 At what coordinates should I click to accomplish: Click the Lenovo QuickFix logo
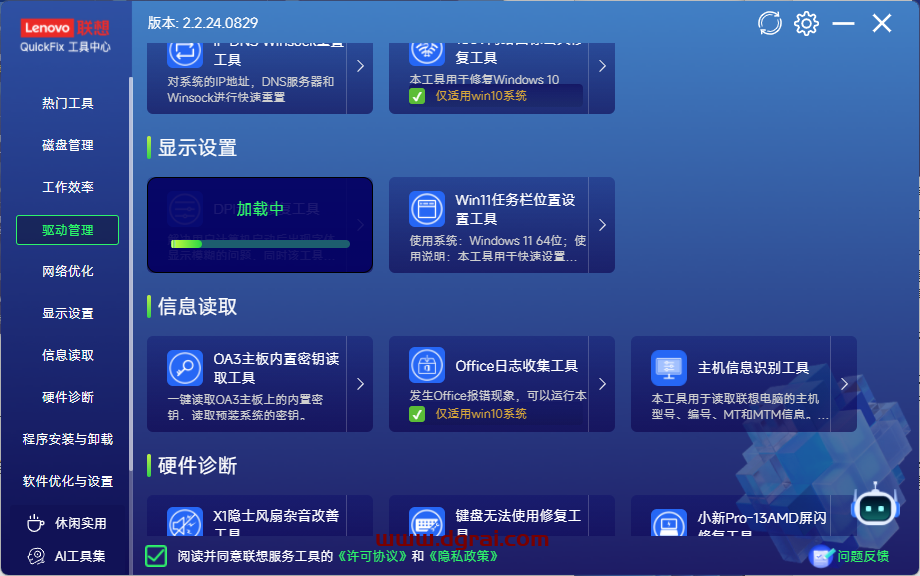(65, 36)
